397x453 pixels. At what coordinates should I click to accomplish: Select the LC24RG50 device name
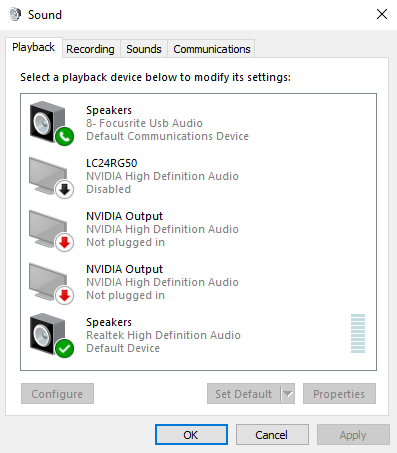(112, 163)
